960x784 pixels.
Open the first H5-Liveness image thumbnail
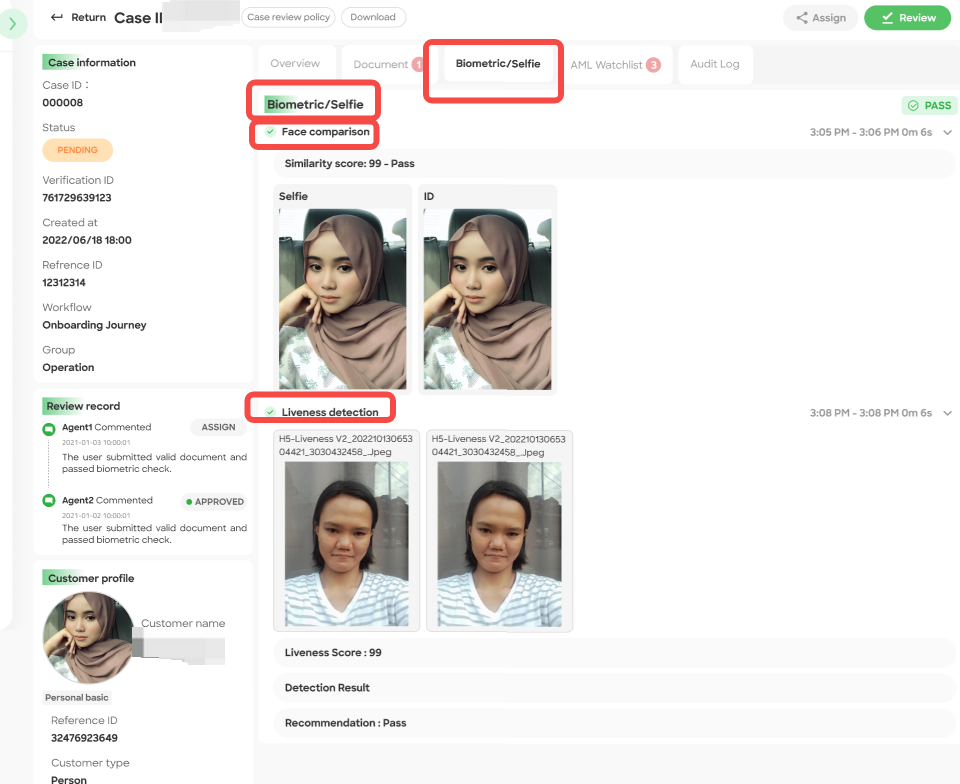pyautogui.click(x=347, y=543)
